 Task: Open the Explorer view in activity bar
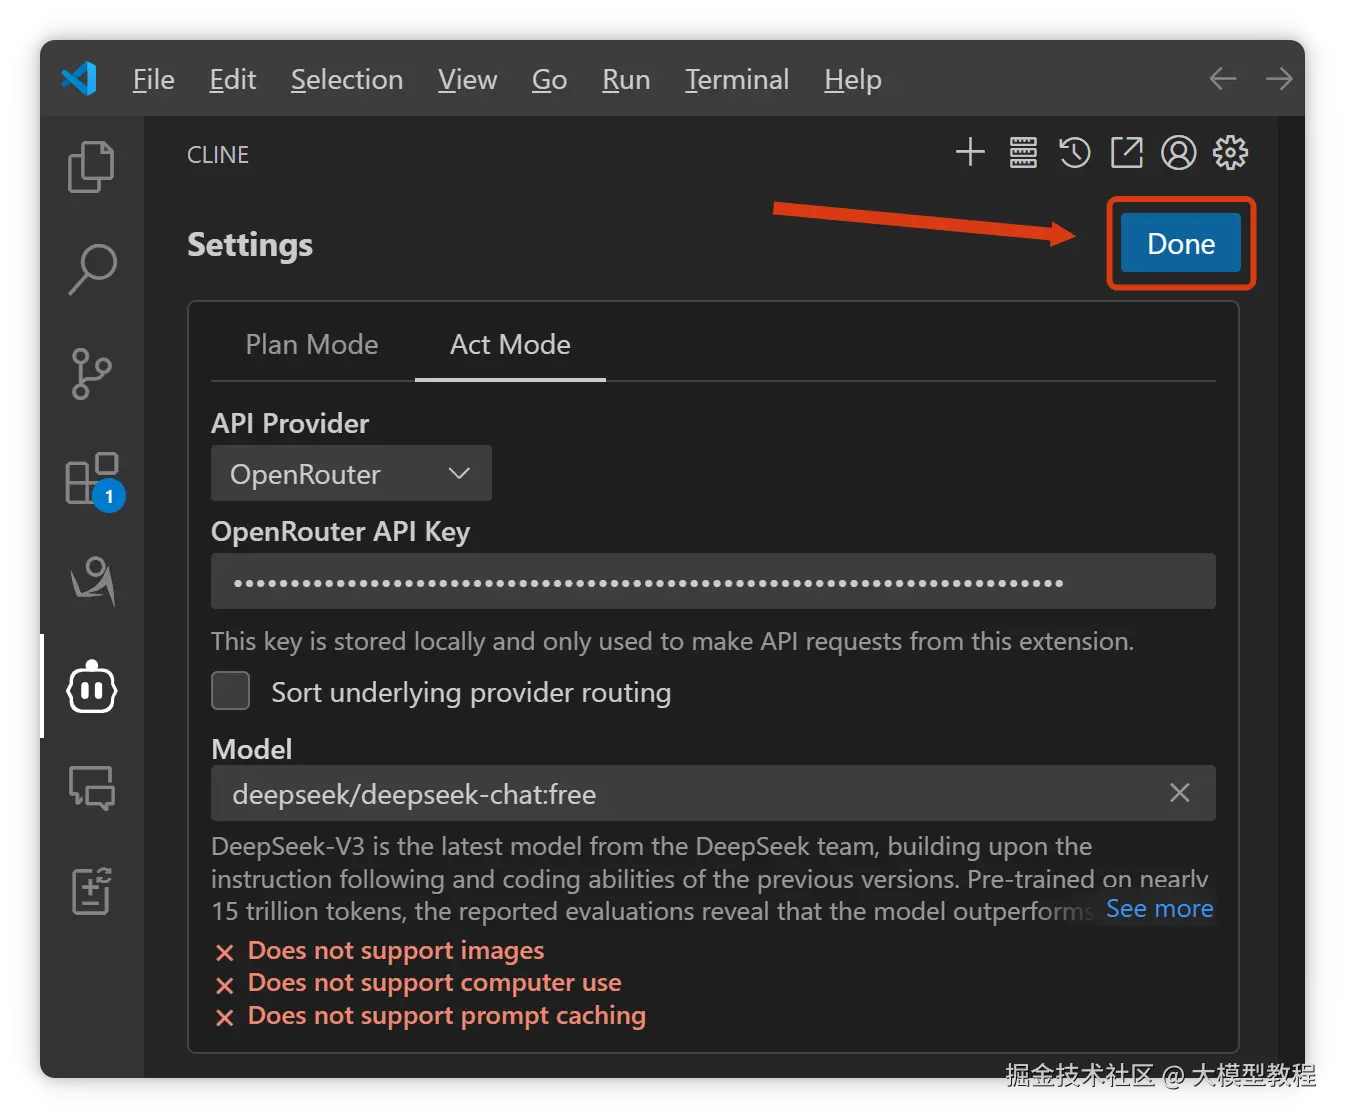coord(91,166)
